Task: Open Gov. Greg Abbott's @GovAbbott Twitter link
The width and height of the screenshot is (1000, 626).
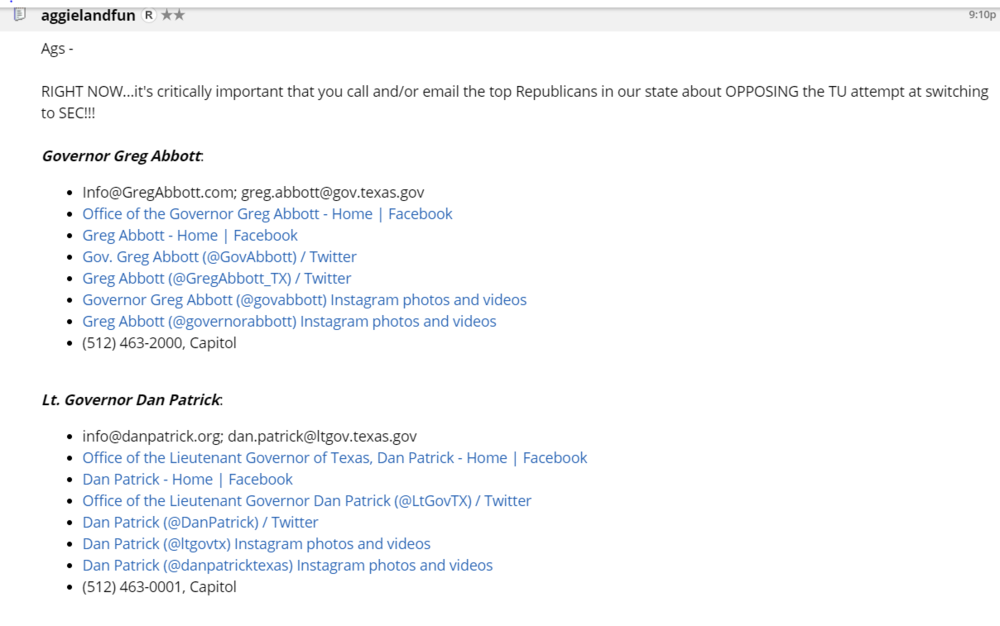Action: (x=219, y=256)
